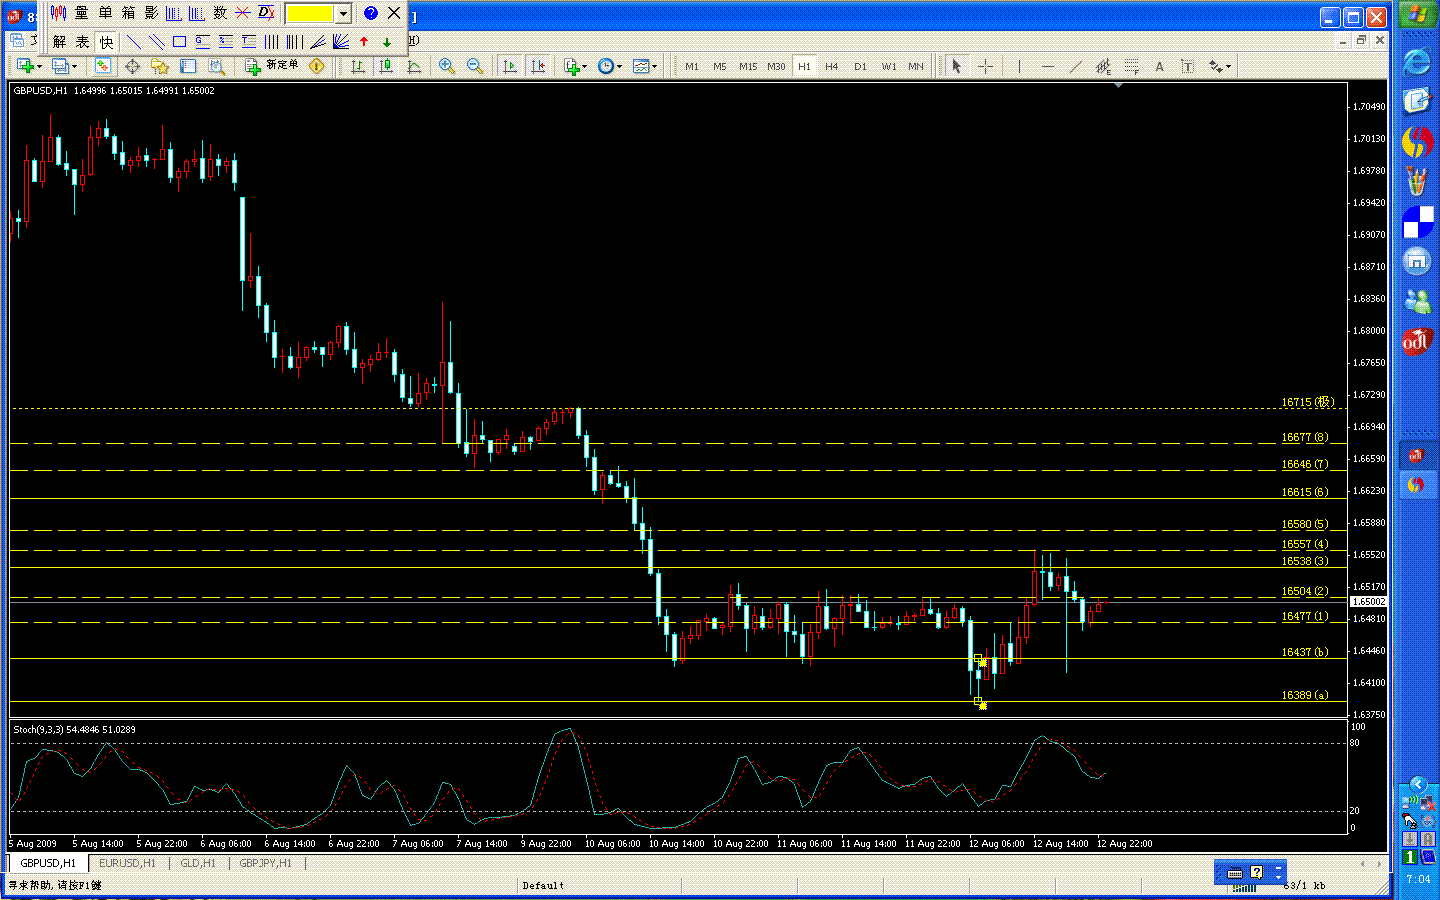This screenshot has width=1440, height=900.
Task: Open the Profiles dropdown icon
Action: coord(63,66)
